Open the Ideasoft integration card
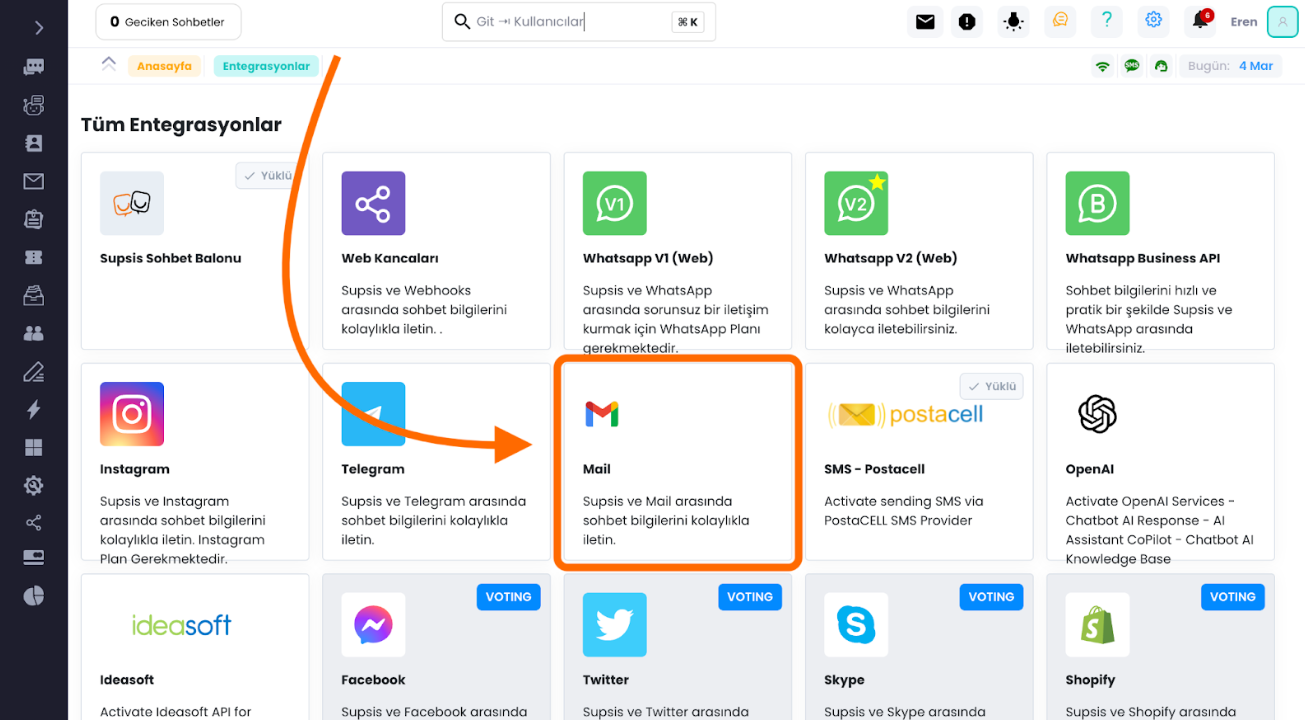The height and width of the screenshot is (720, 1305). pos(195,647)
